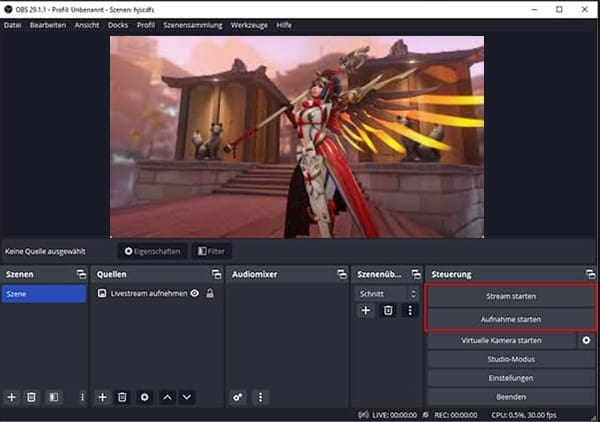Open Eigenschaften of source
The height and width of the screenshot is (422, 600).
coord(152,251)
